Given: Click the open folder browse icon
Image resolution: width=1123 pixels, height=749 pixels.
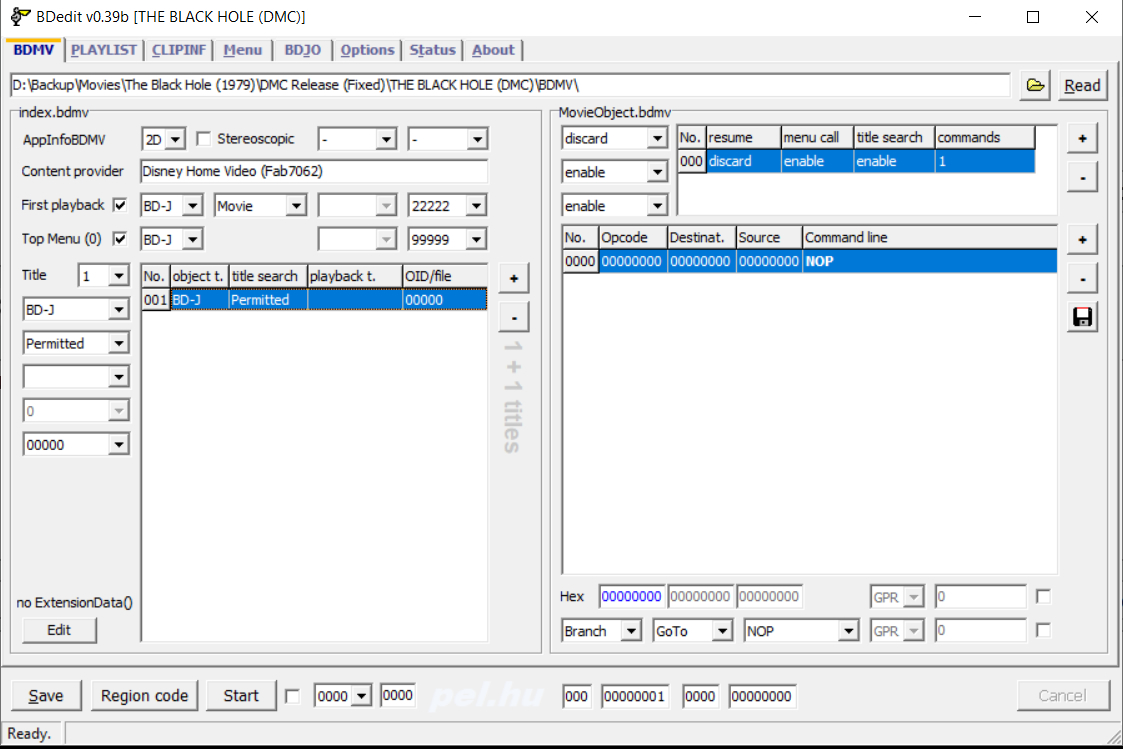Looking at the screenshot, I should click(x=1035, y=86).
